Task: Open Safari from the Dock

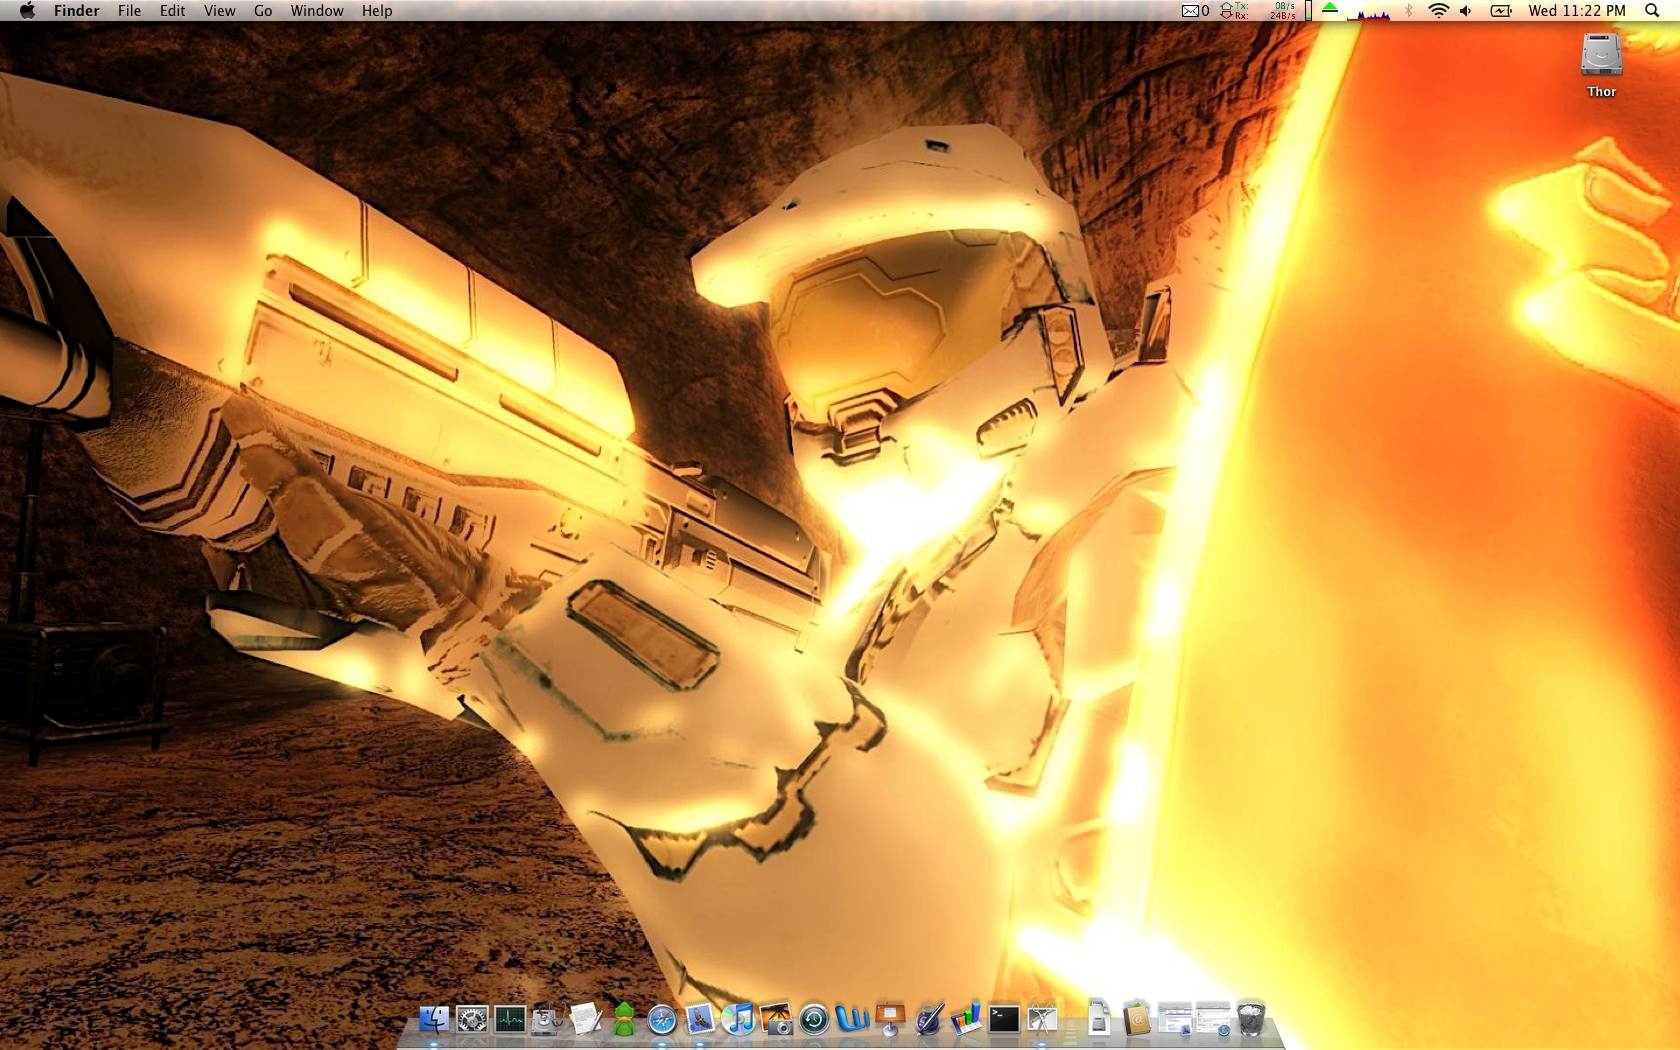Action: pos(662,1019)
